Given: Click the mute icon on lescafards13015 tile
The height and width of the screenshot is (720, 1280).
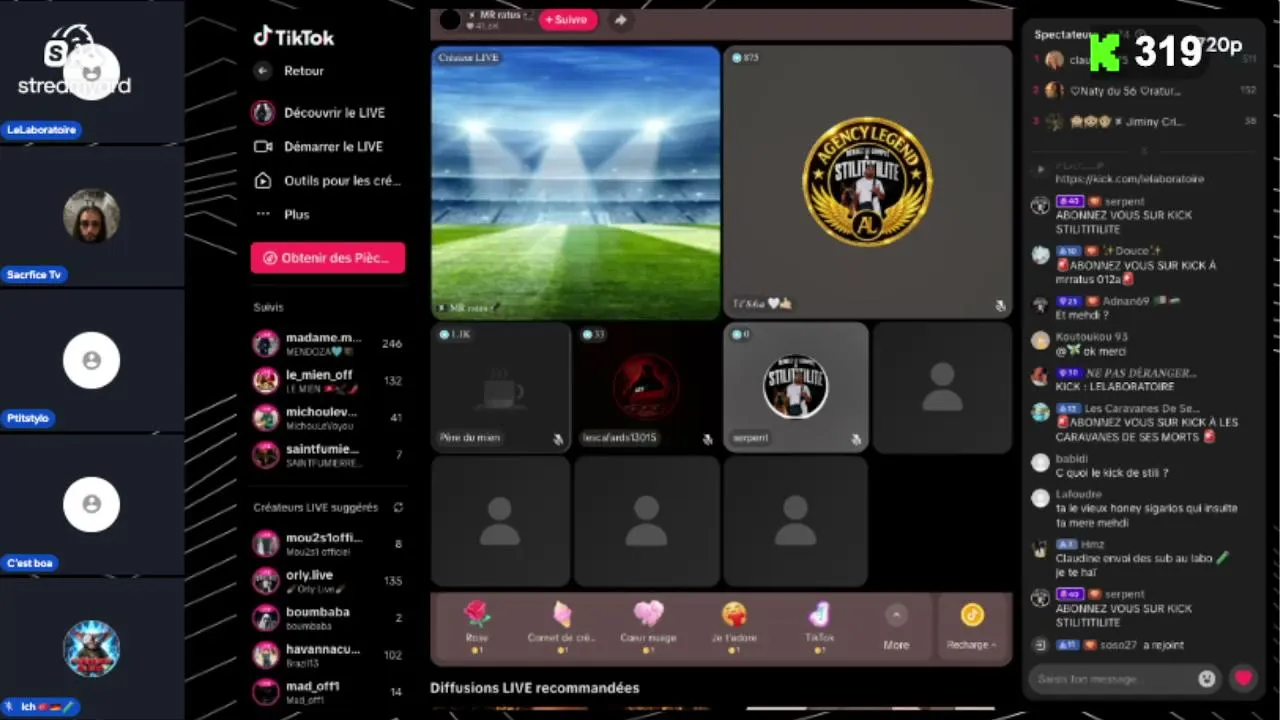Looking at the screenshot, I should [707, 439].
